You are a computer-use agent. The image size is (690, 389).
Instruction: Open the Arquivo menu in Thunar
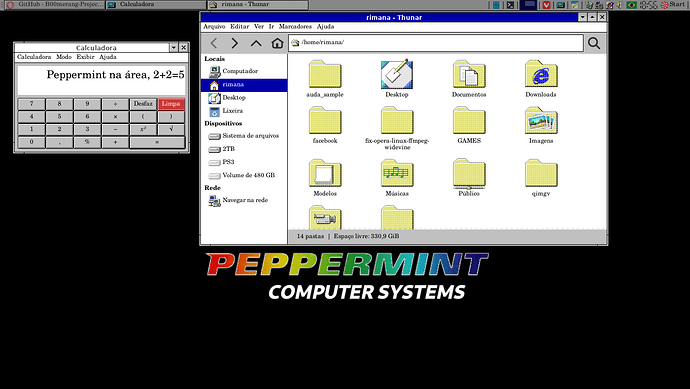click(x=214, y=26)
